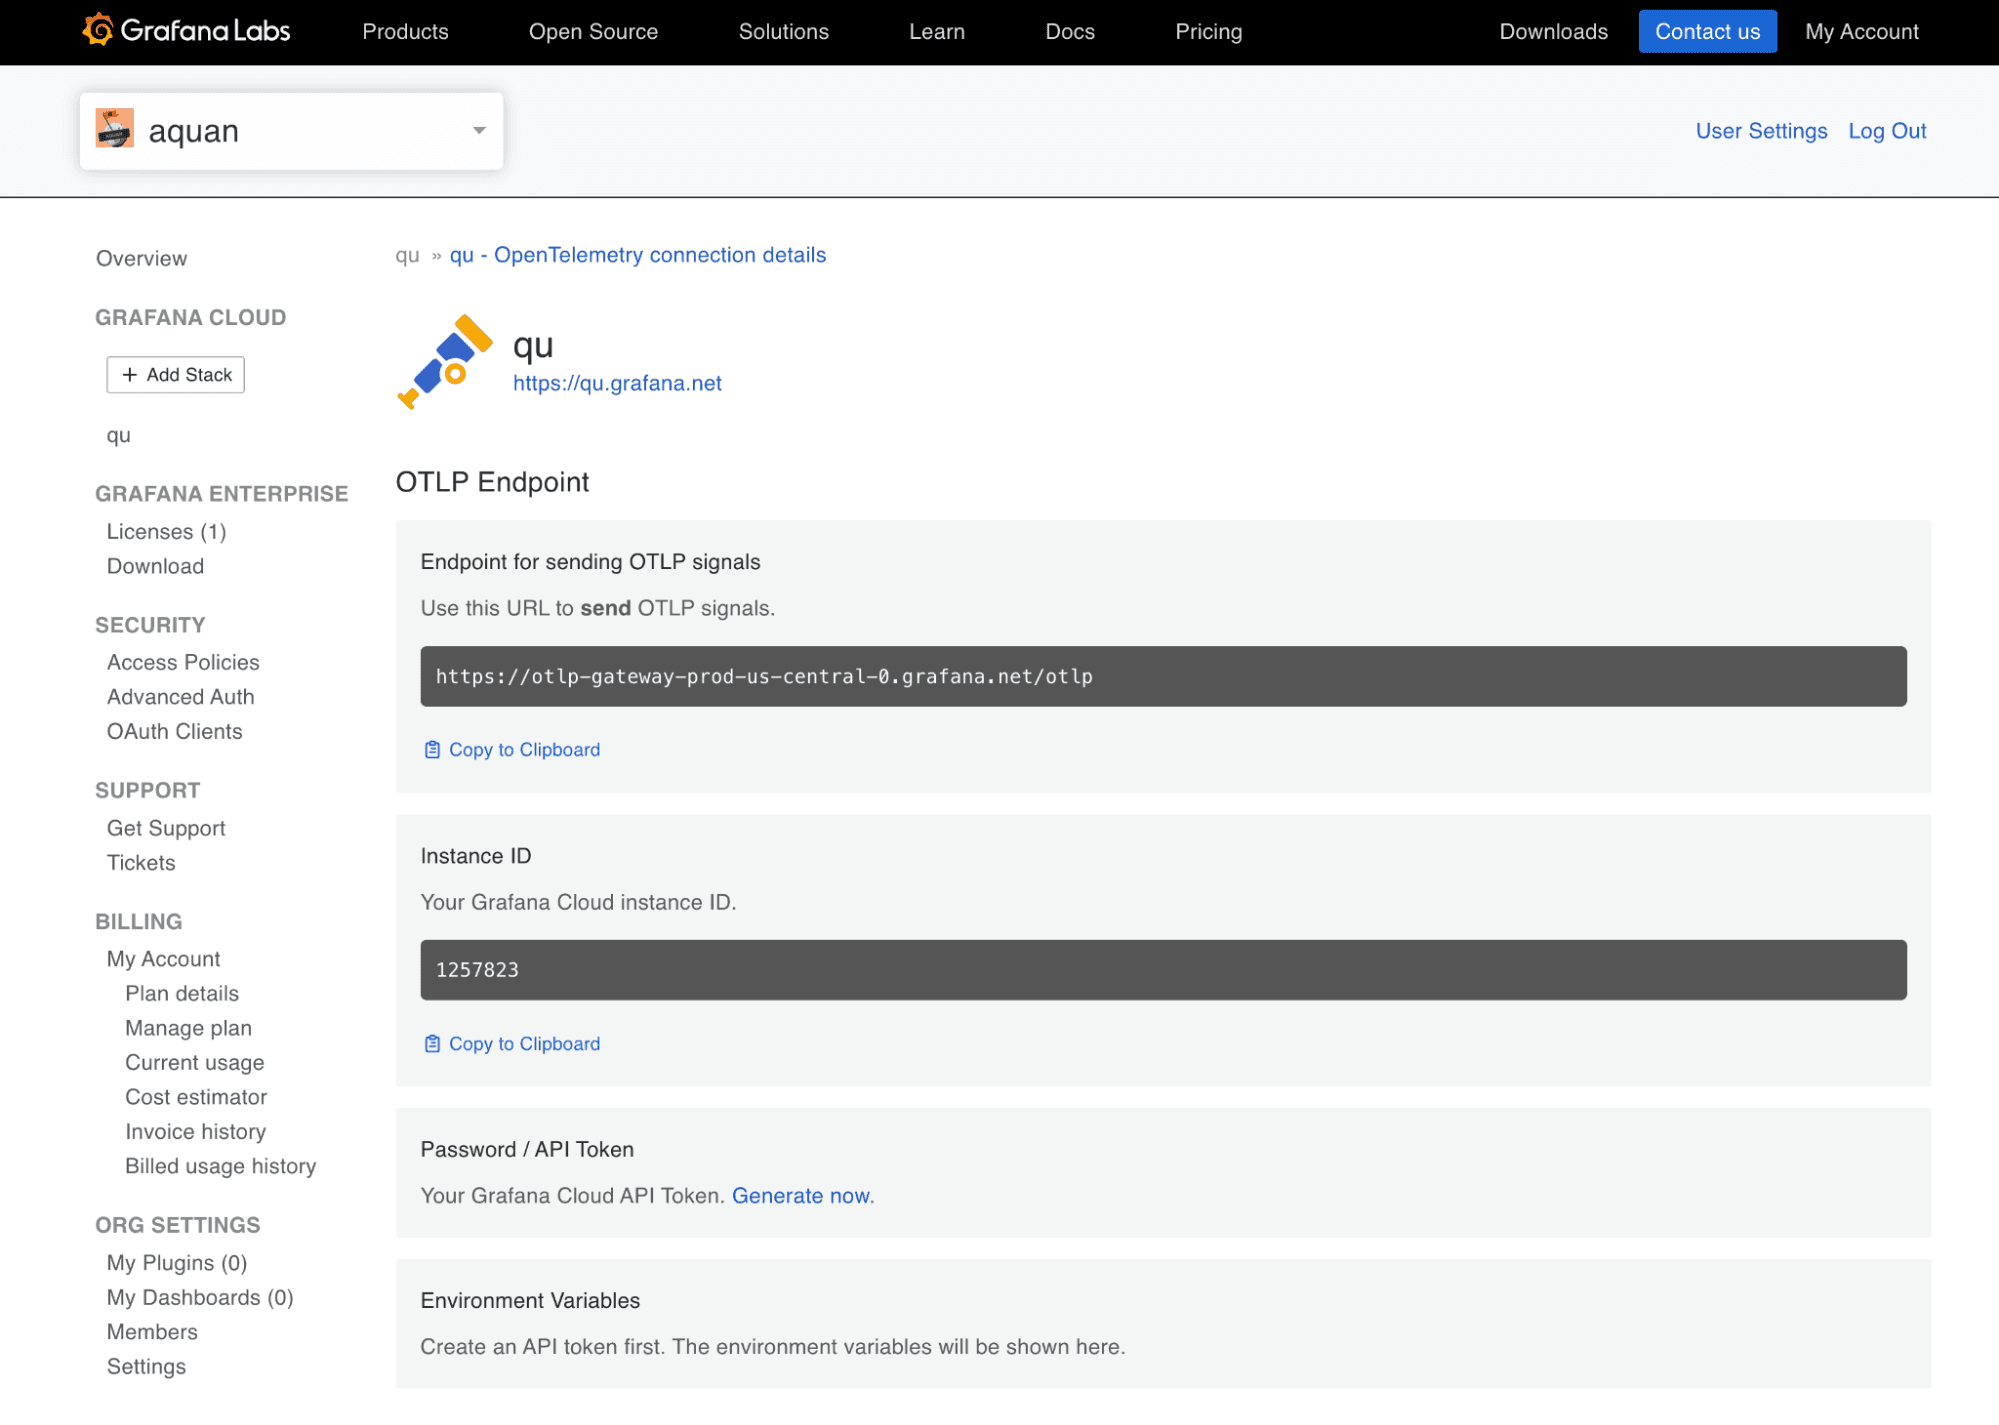
Task: Select the OTLP endpoint URL field
Action: pyautogui.click(x=1162, y=677)
